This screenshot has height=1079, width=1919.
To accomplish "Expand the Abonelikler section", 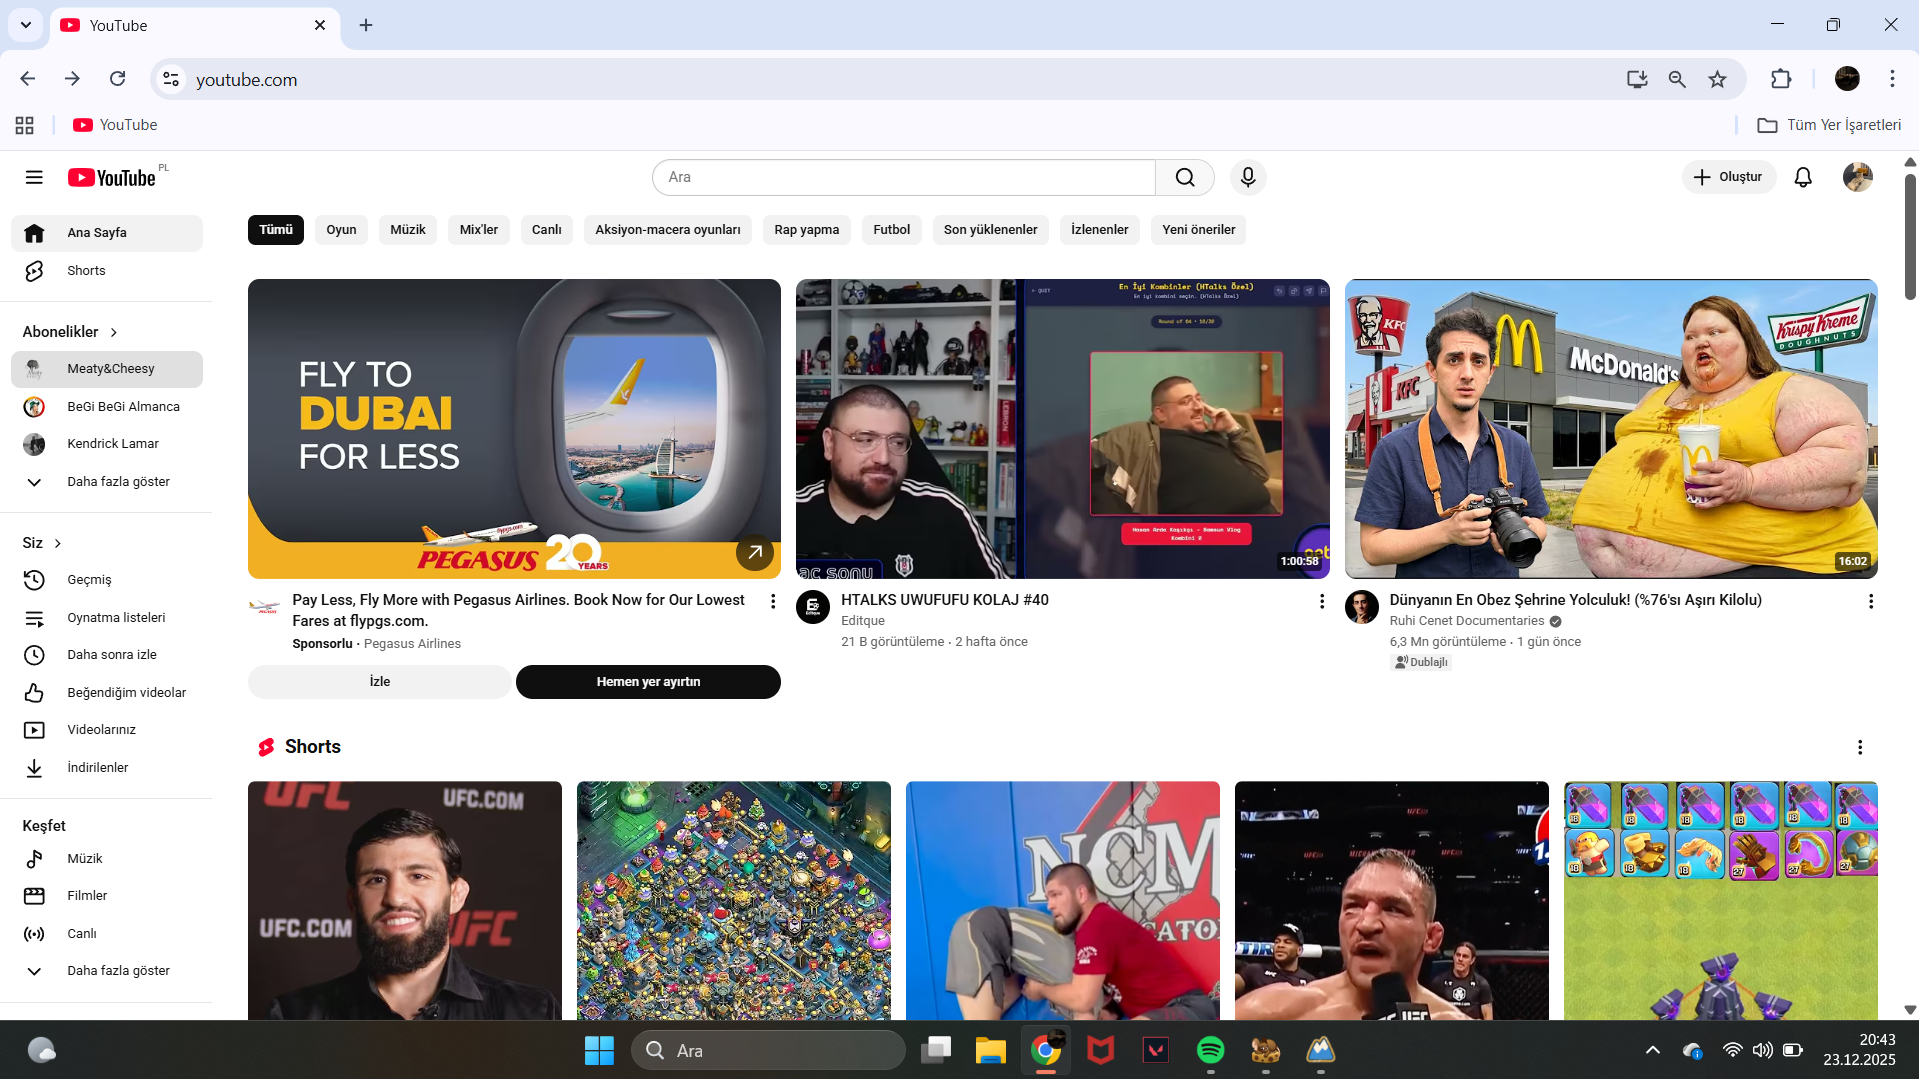I will coord(70,332).
